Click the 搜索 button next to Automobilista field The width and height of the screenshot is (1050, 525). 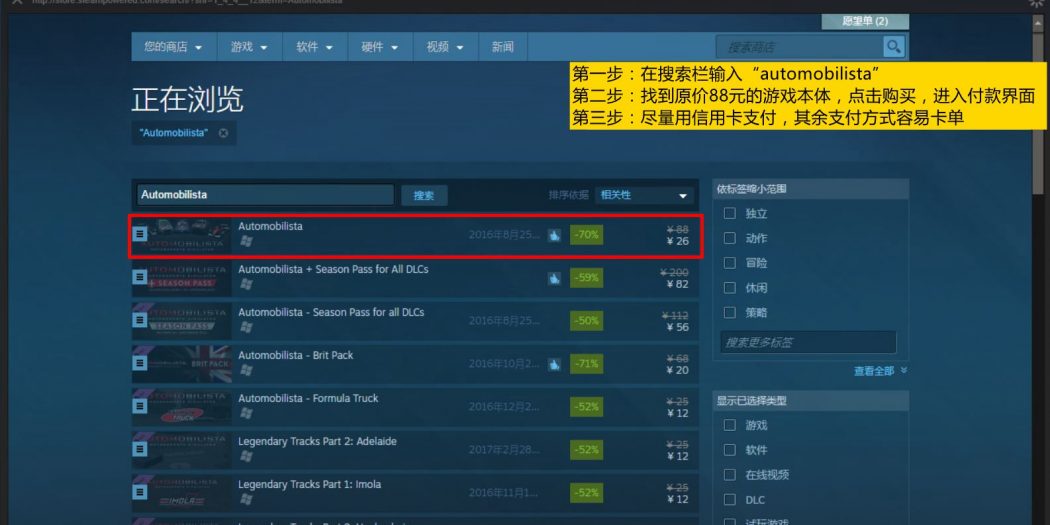(x=424, y=196)
